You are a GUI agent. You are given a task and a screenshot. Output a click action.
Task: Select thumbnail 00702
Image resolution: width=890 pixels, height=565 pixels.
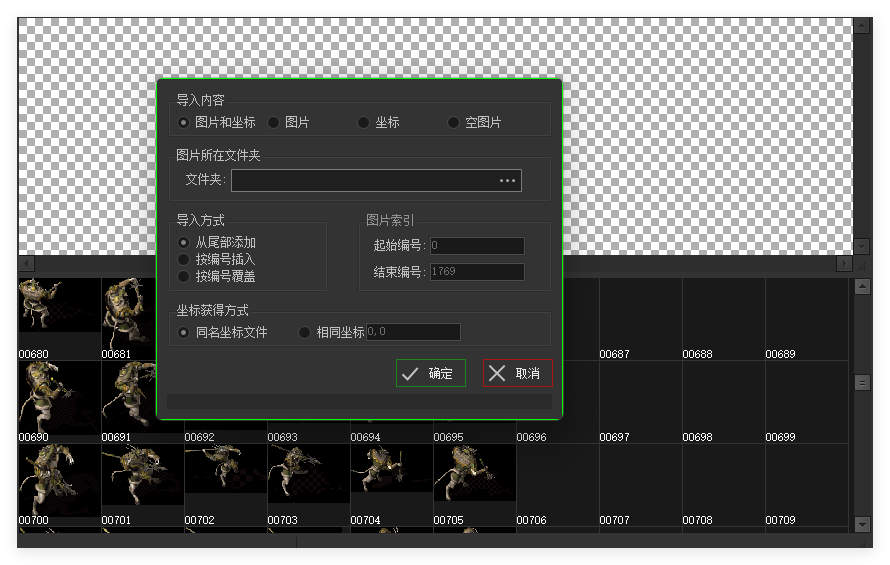coord(225,485)
